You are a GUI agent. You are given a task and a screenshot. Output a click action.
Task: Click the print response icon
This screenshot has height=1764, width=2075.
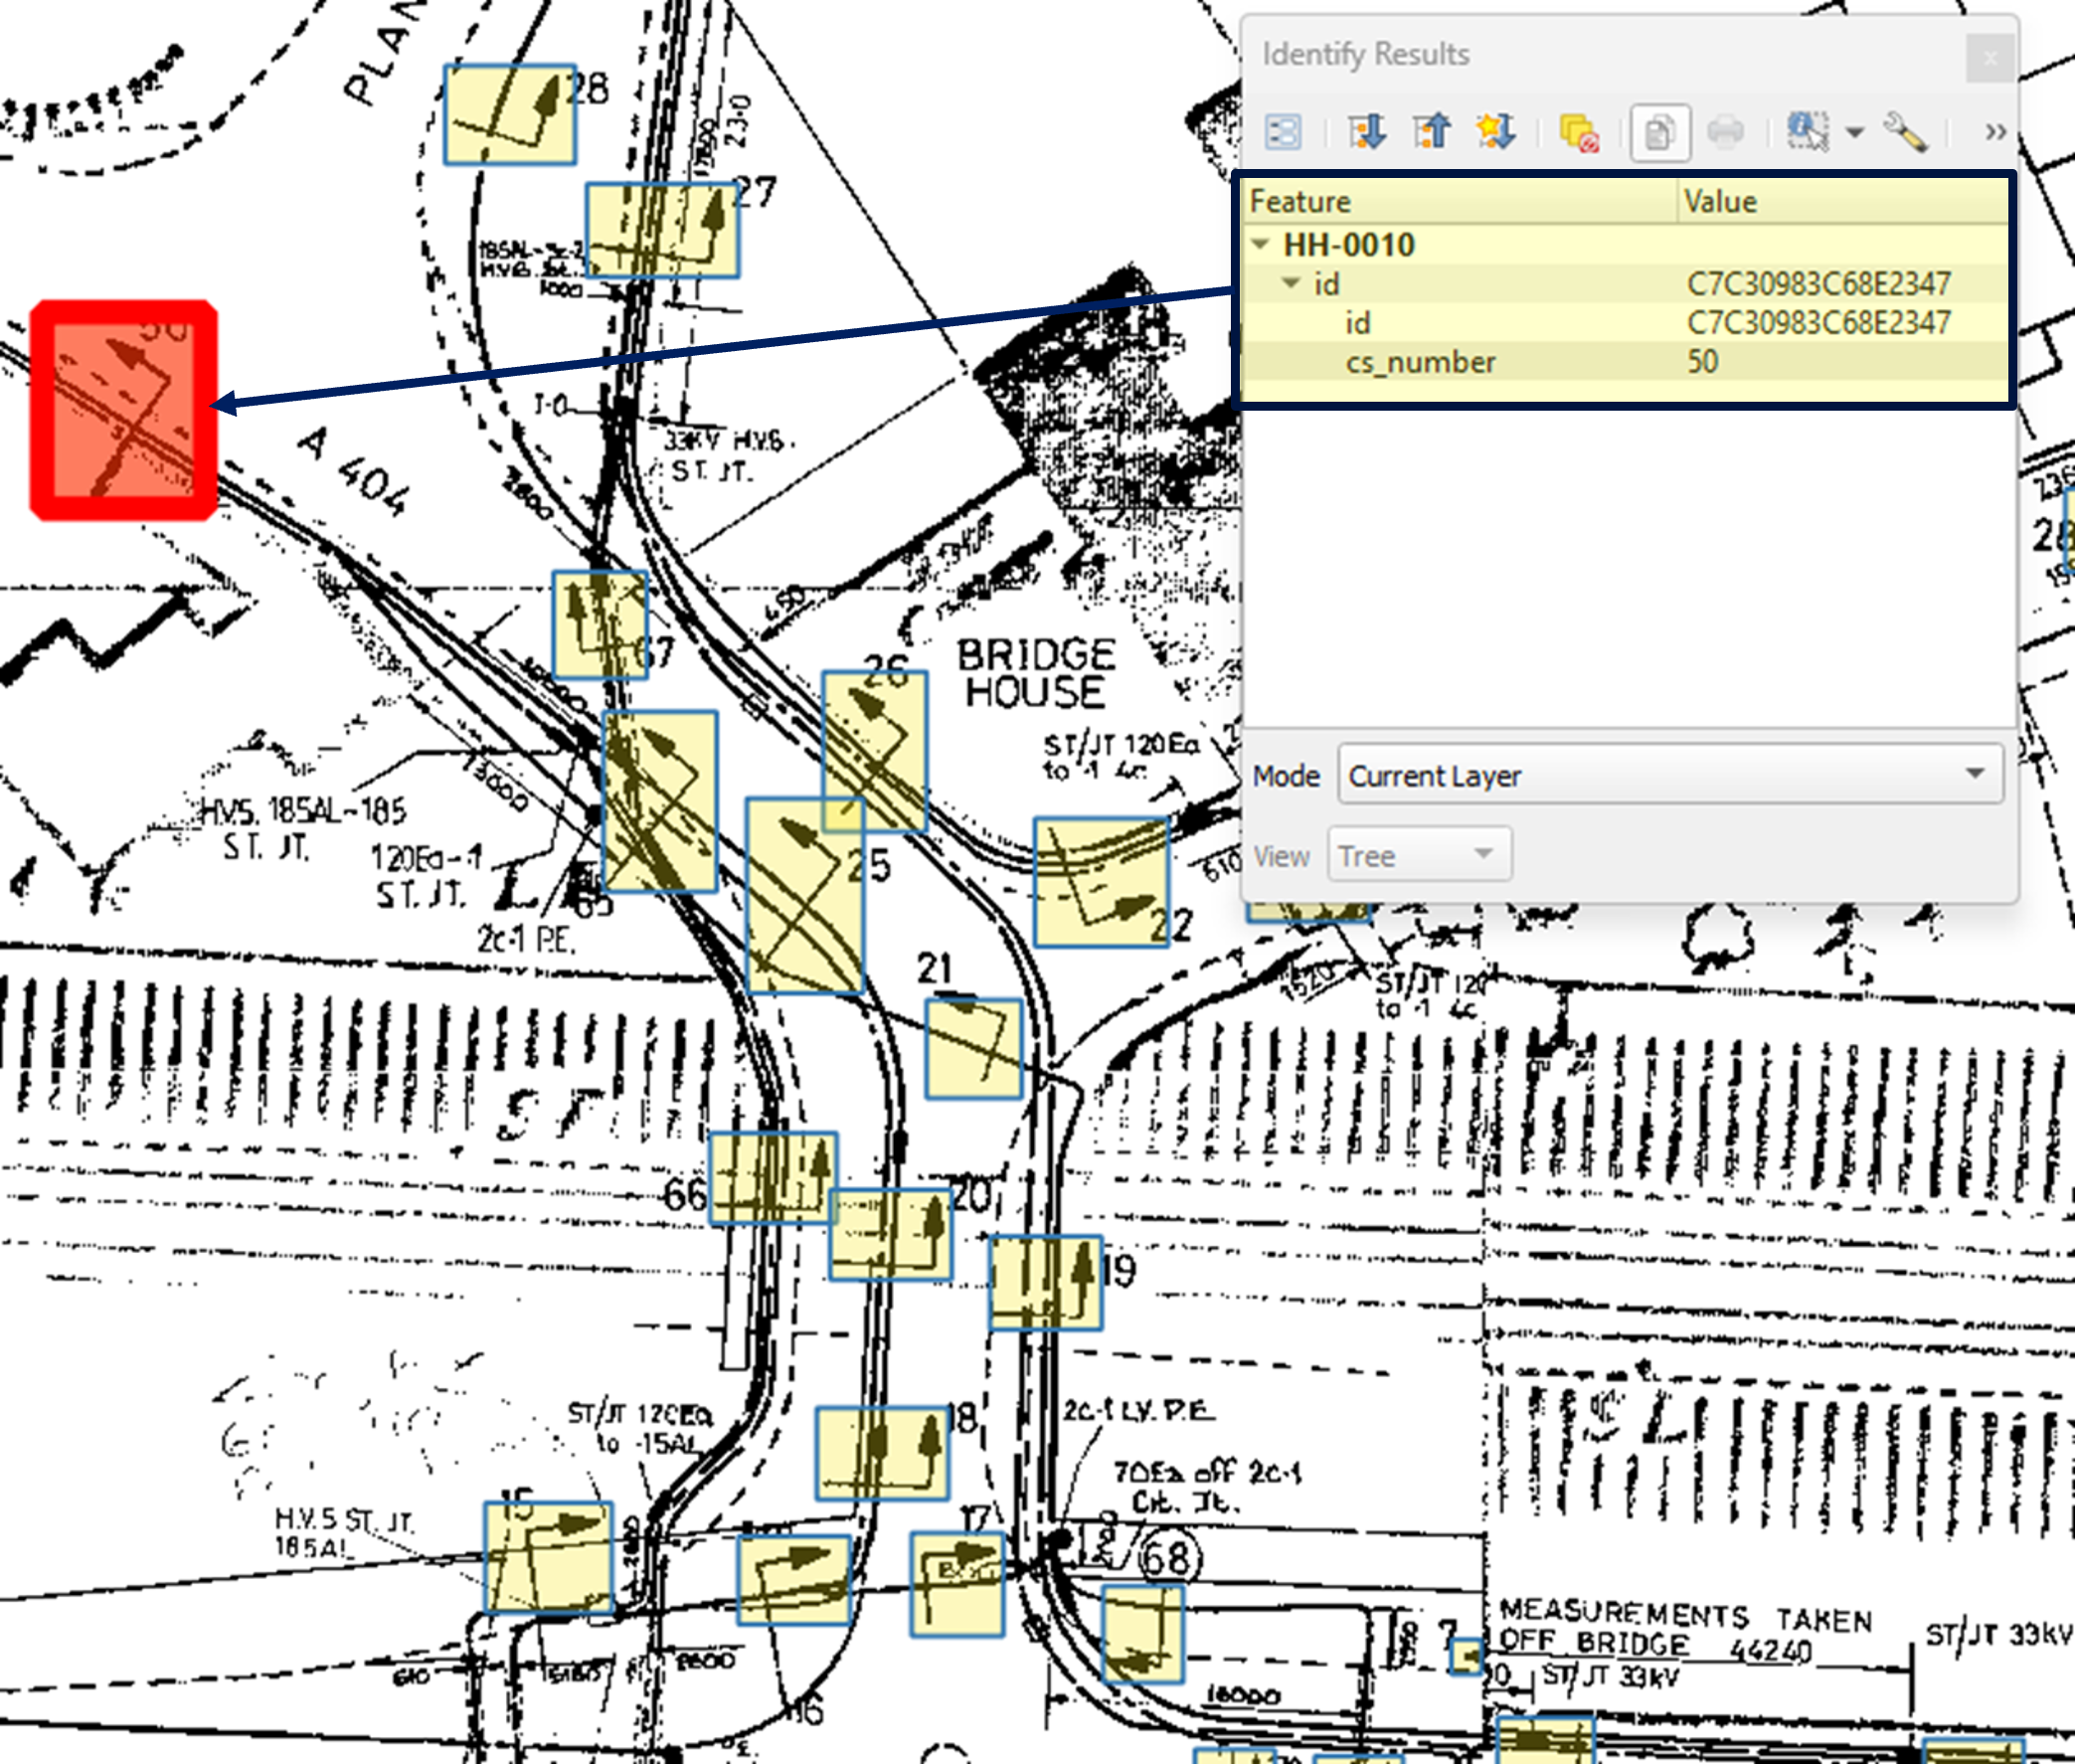(1725, 132)
